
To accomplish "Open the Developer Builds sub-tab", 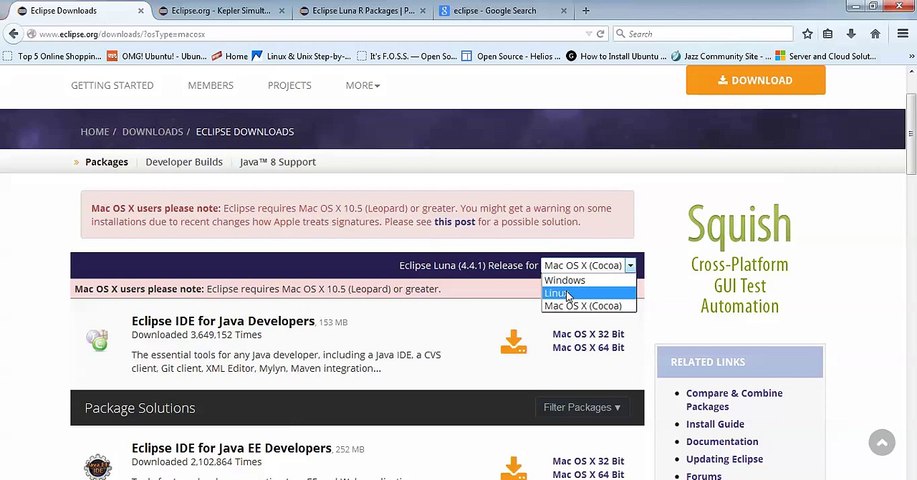I will [184, 162].
